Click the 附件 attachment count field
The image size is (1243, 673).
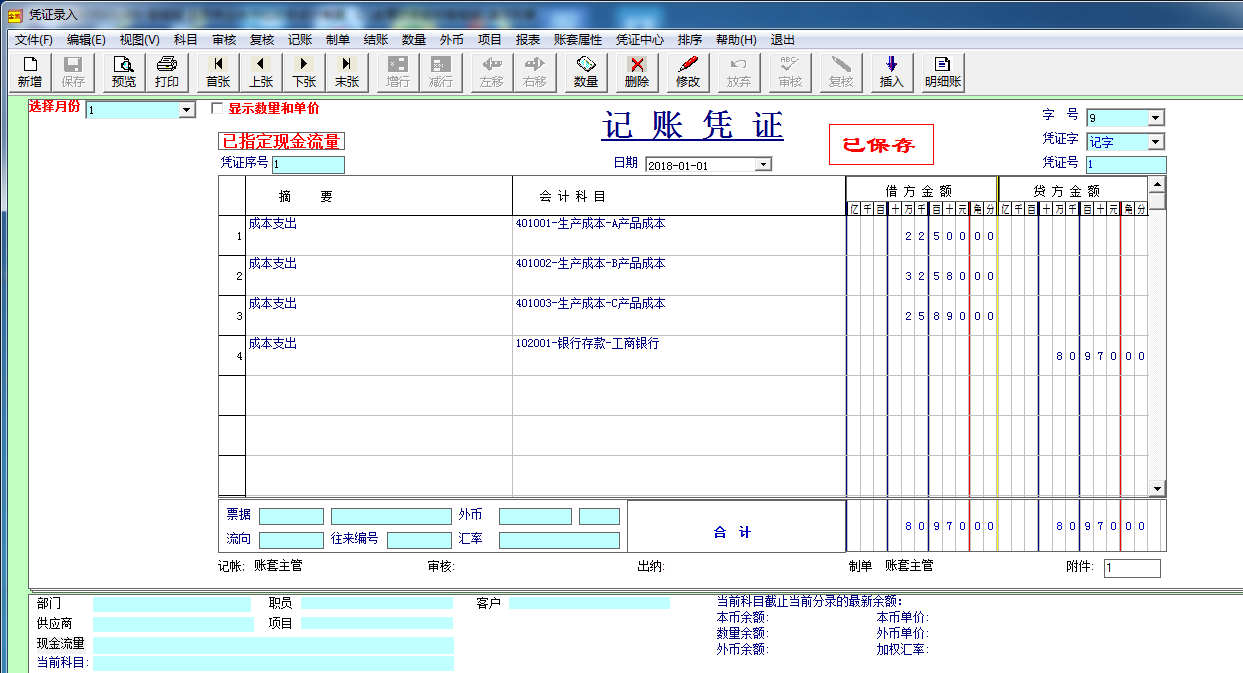click(1132, 568)
